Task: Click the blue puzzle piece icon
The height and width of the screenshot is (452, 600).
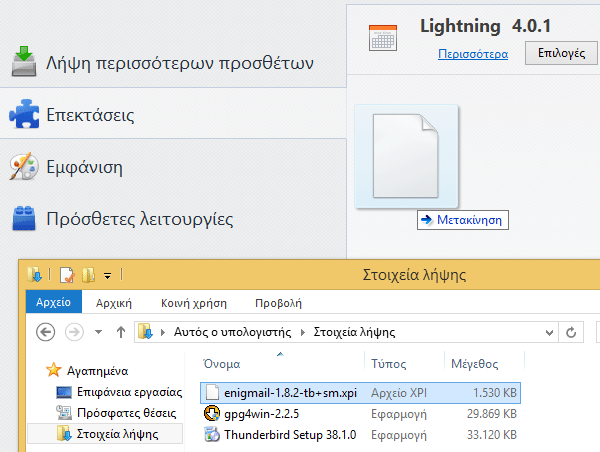Action: [24, 114]
